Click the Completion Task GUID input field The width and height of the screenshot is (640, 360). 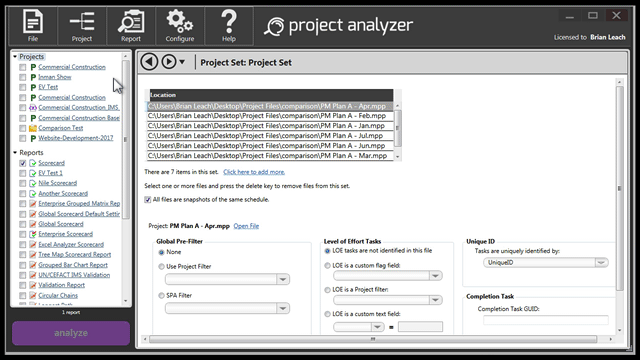coord(546,320)
